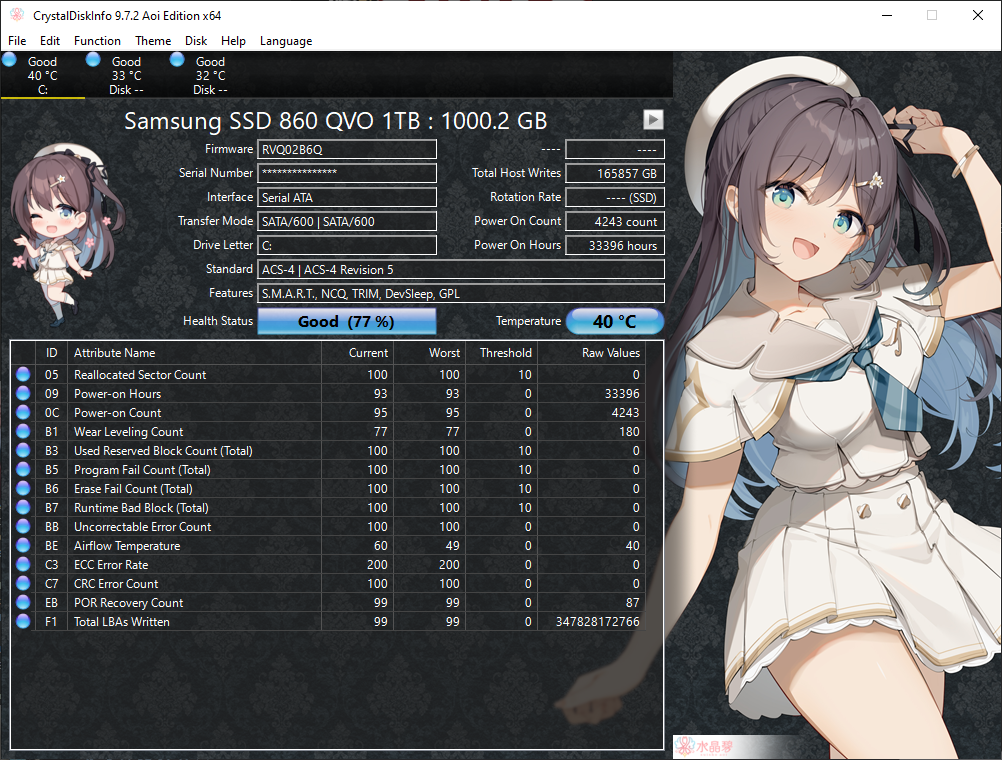Screen dimensions: 1002x760
Task: Open the Theme menu
Action: click(x=153, y=41)
